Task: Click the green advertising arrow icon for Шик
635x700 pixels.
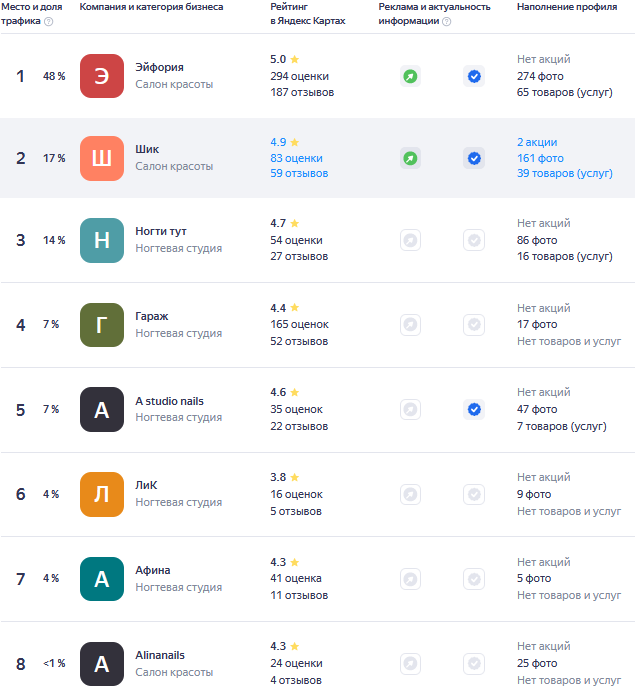Action: [410, 158]
